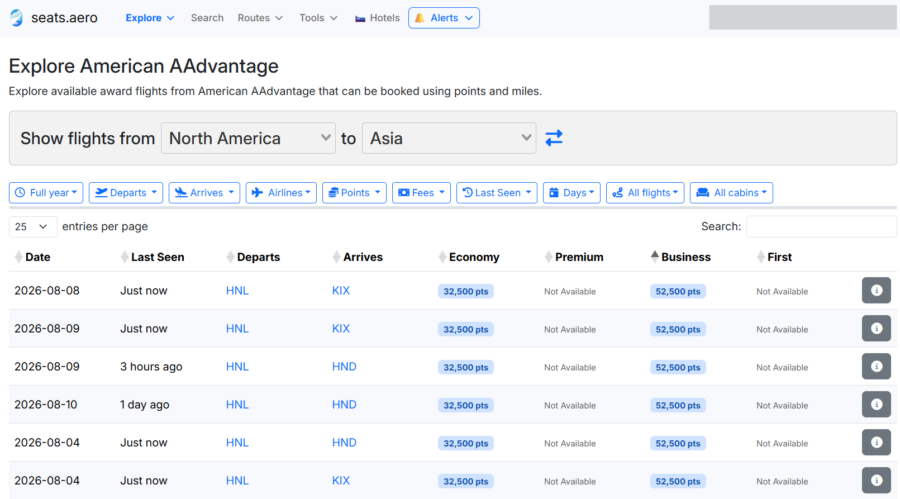This screenshot has width=900, height=499.
Task: Click the "1 day ago" last seen cell
Action: pos(145,404)
